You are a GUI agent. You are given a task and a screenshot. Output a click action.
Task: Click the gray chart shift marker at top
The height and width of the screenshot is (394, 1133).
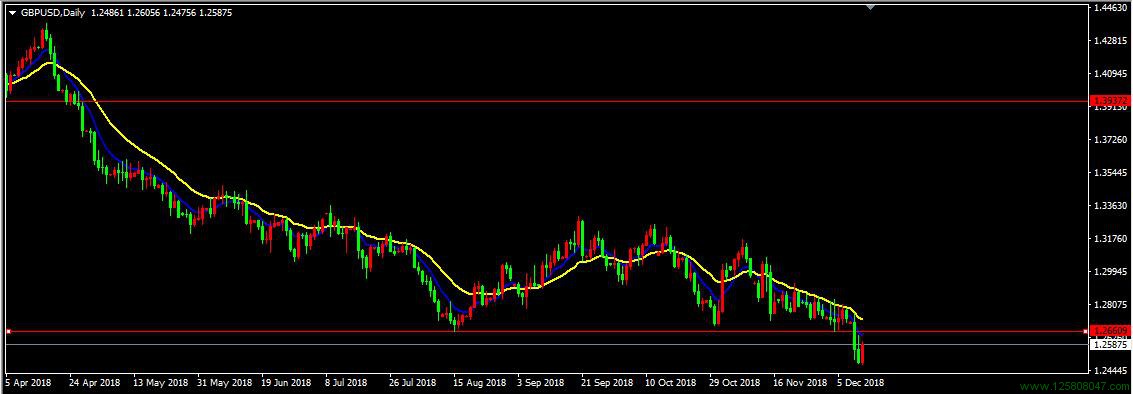[x=871, y=7]
